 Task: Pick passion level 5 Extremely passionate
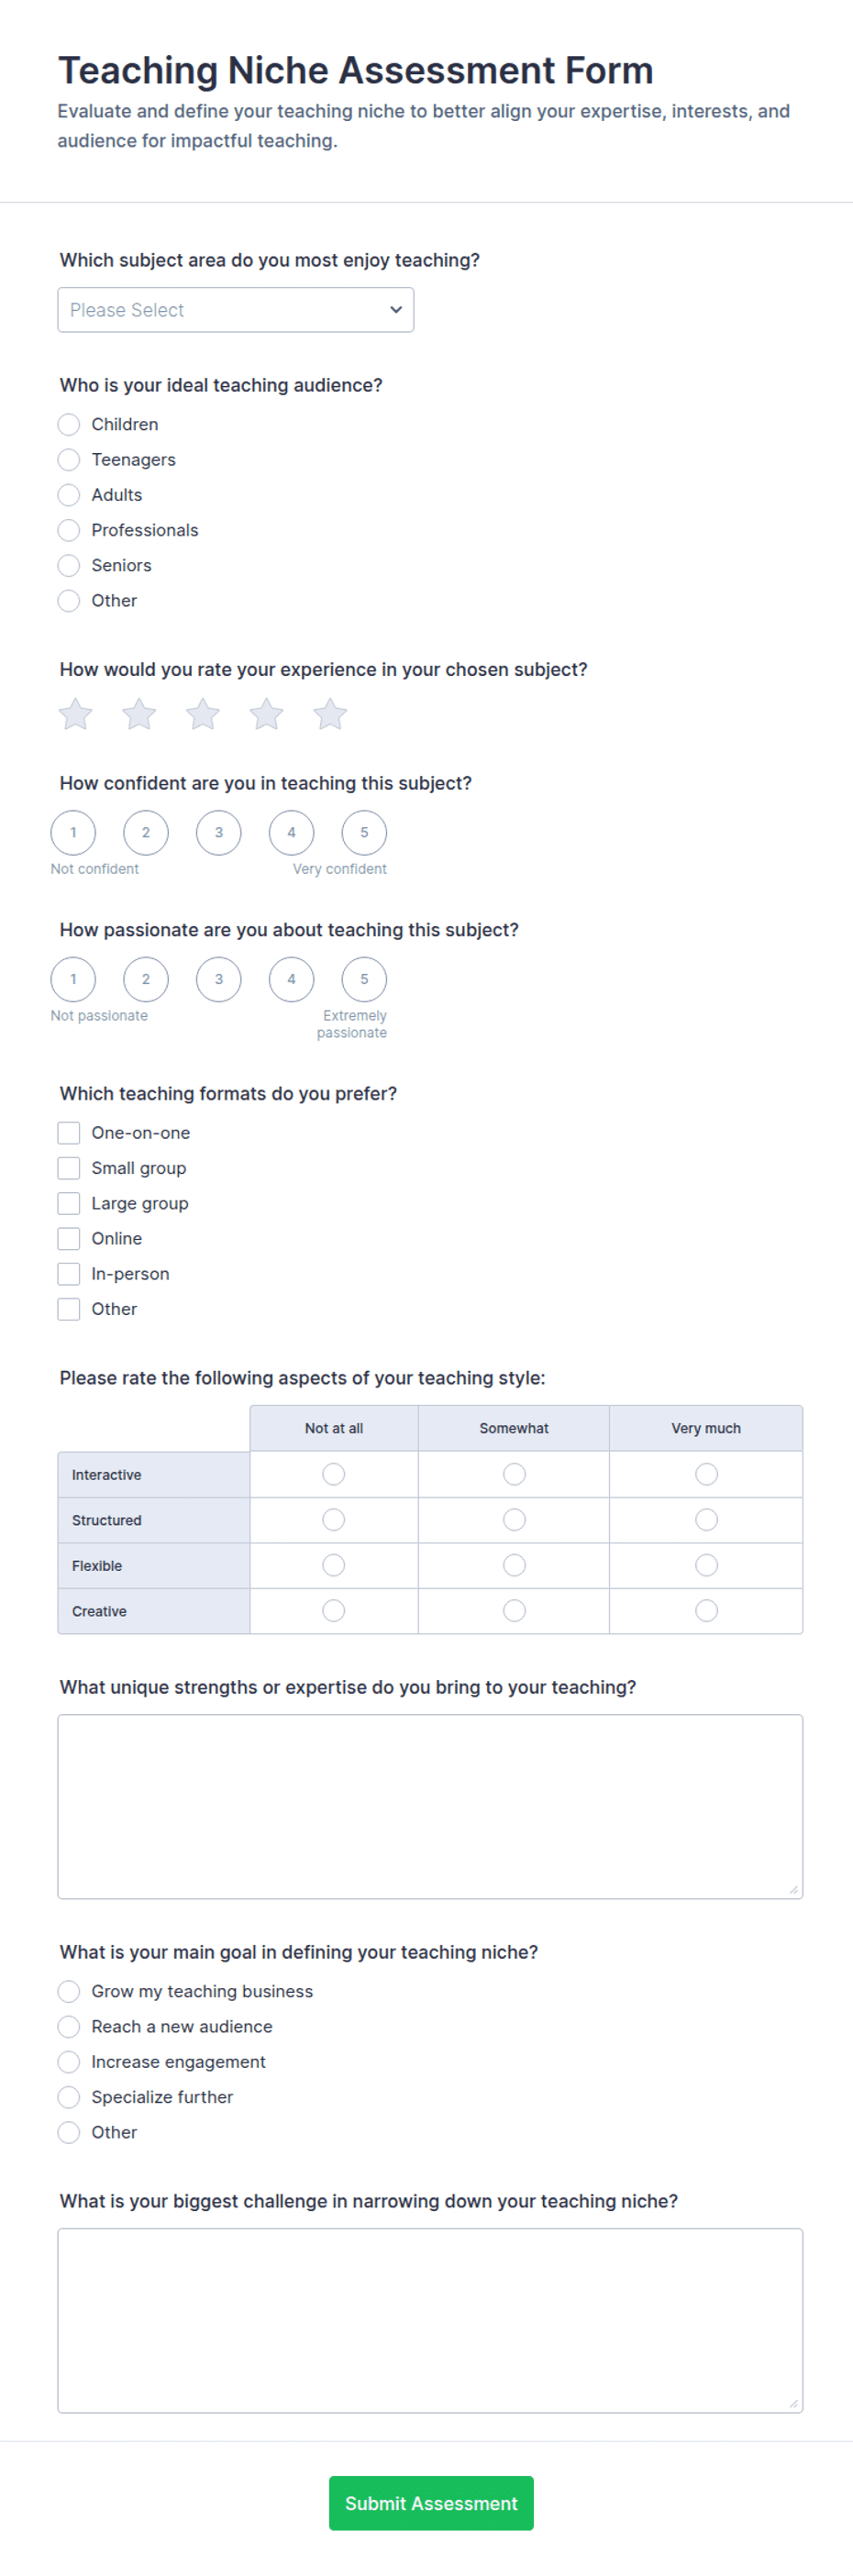tap(364, 980)
